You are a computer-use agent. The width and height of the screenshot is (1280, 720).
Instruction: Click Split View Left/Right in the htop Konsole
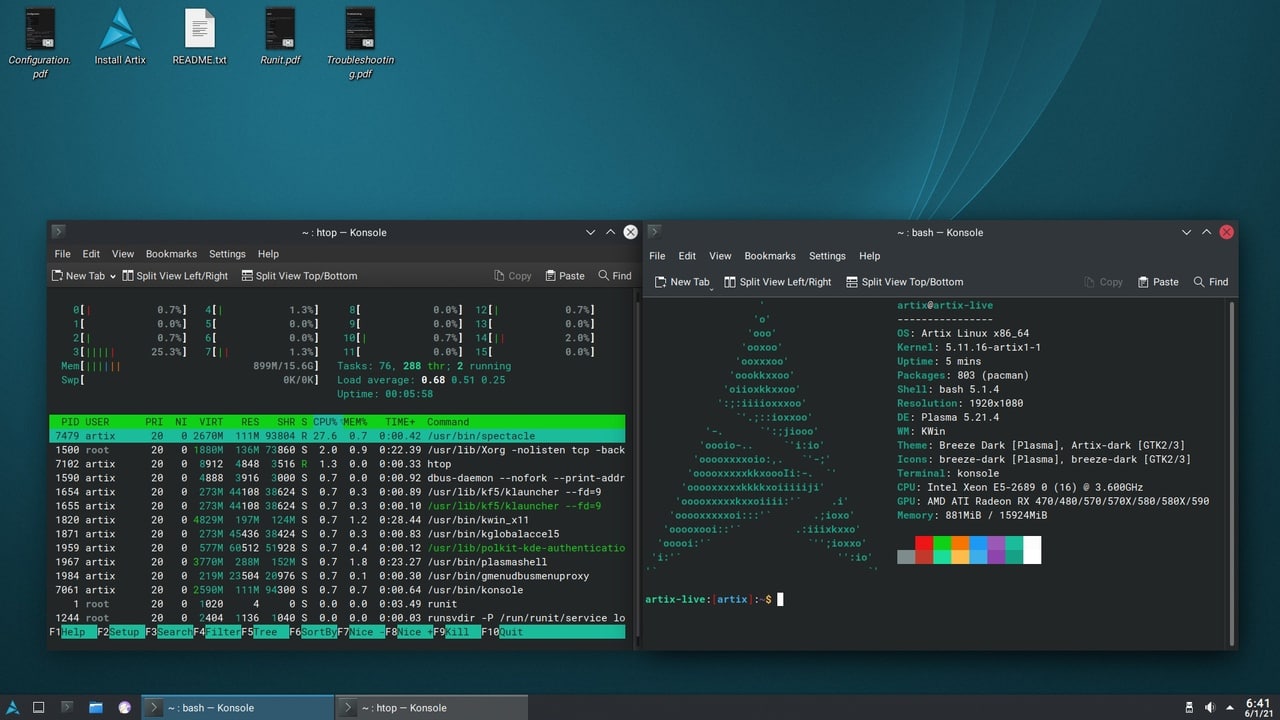175,276
